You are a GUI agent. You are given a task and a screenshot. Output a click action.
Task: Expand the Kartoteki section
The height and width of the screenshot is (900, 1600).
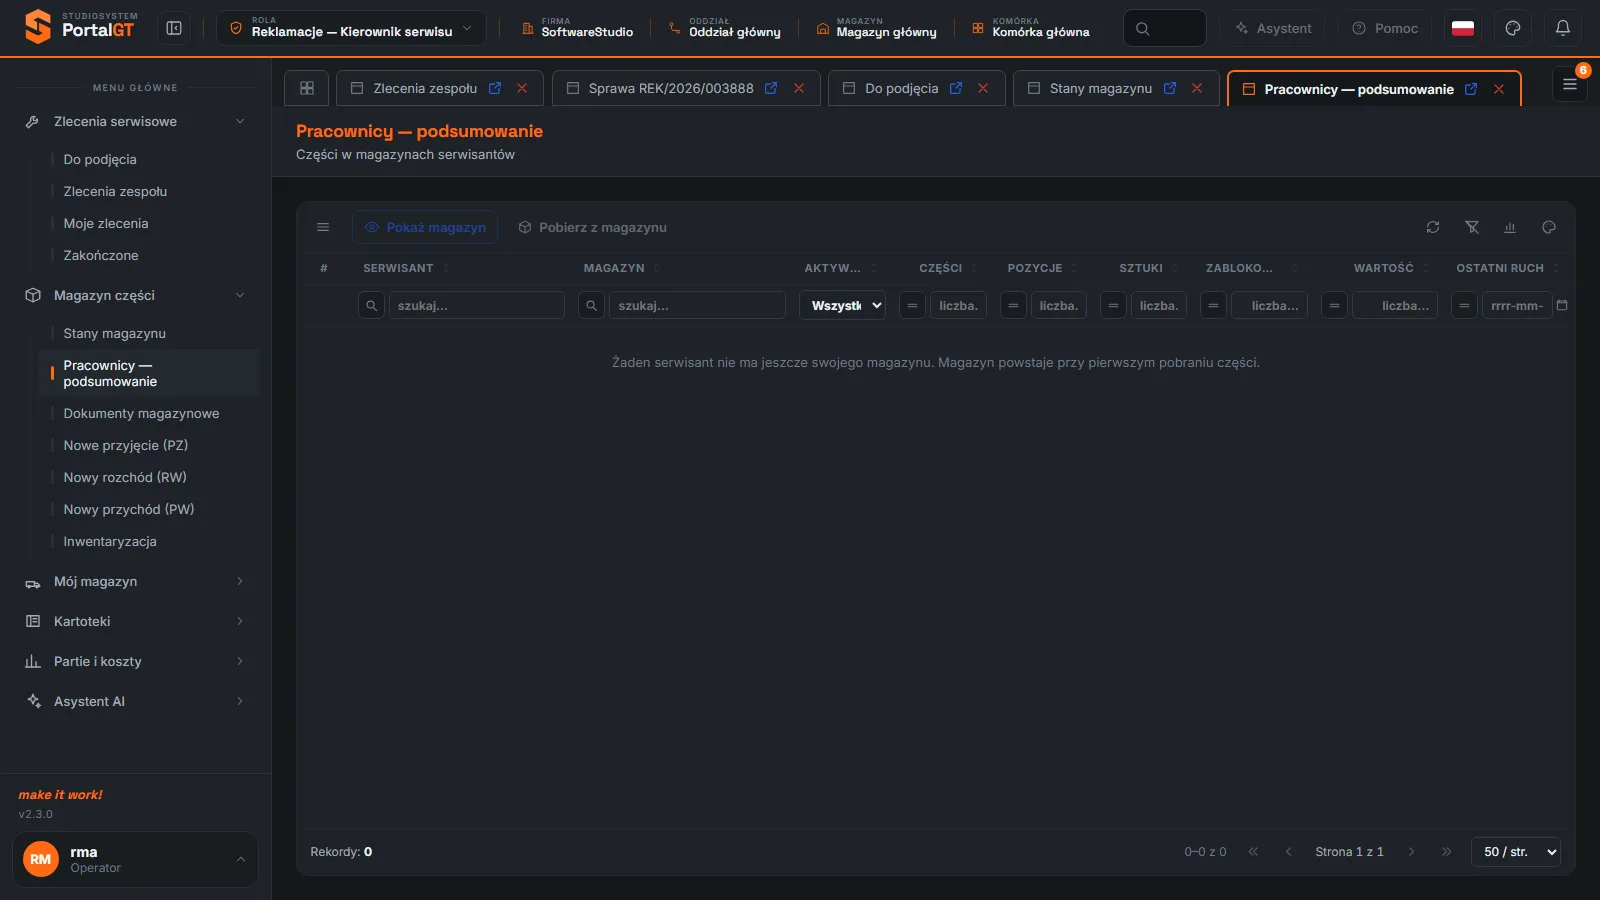136,622
